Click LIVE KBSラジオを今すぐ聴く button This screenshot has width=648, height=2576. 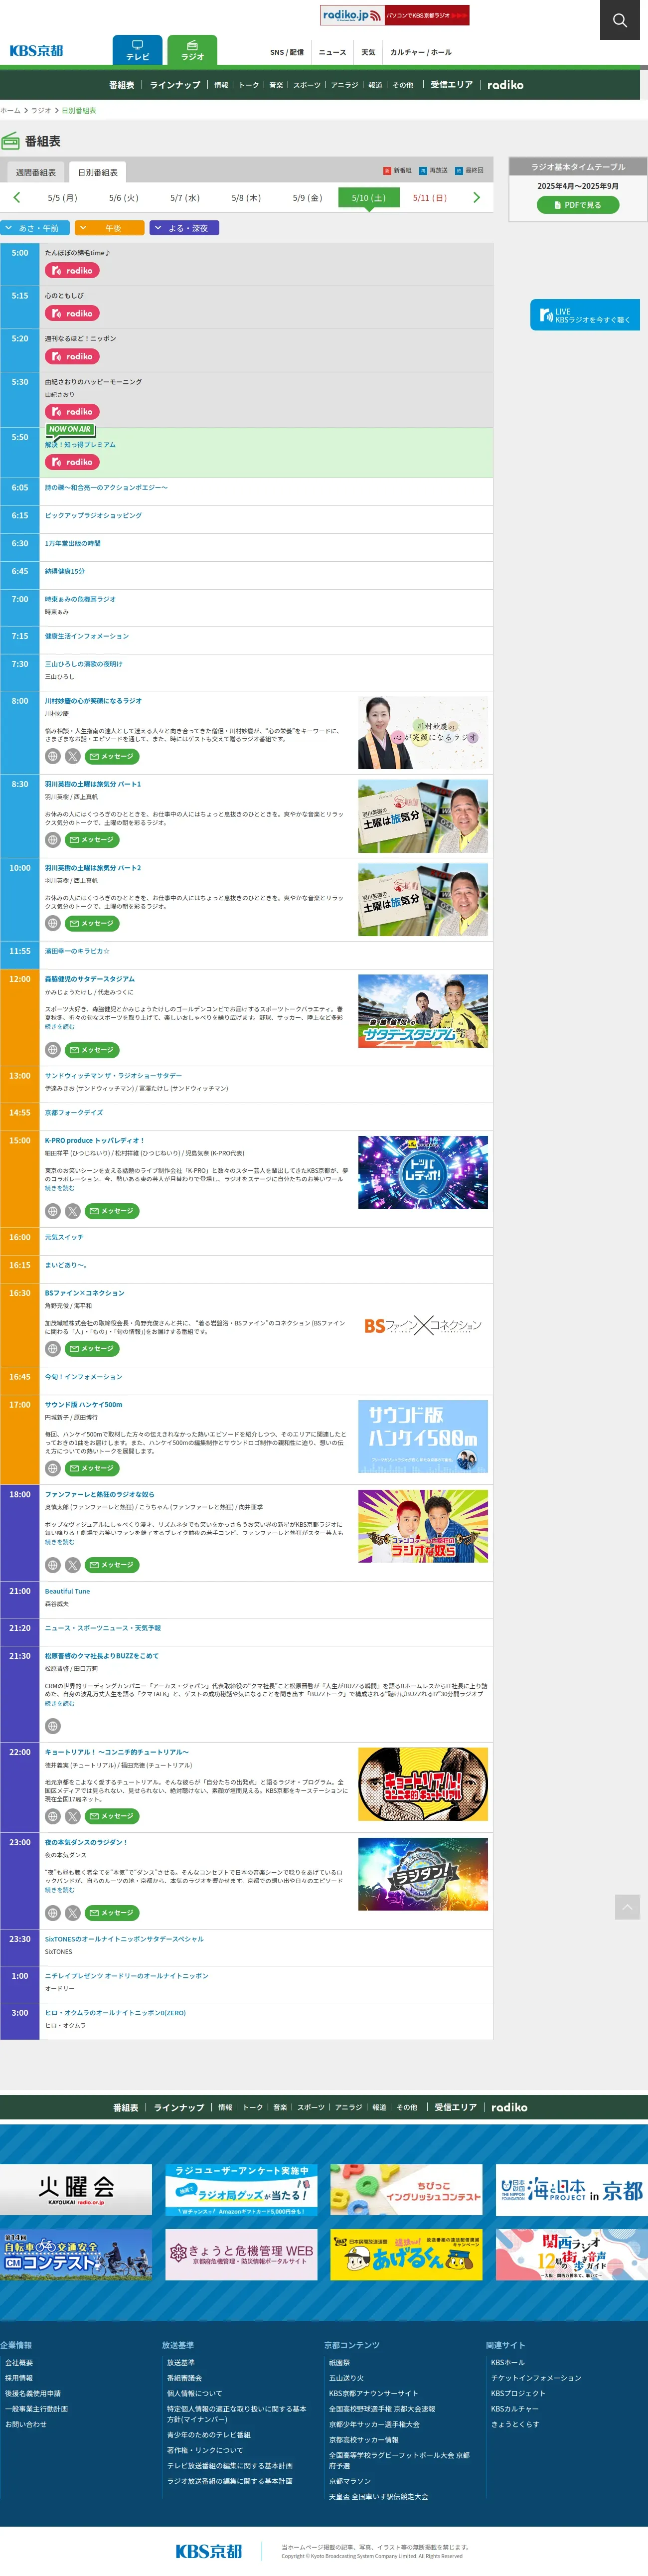[x=585, y=315]
